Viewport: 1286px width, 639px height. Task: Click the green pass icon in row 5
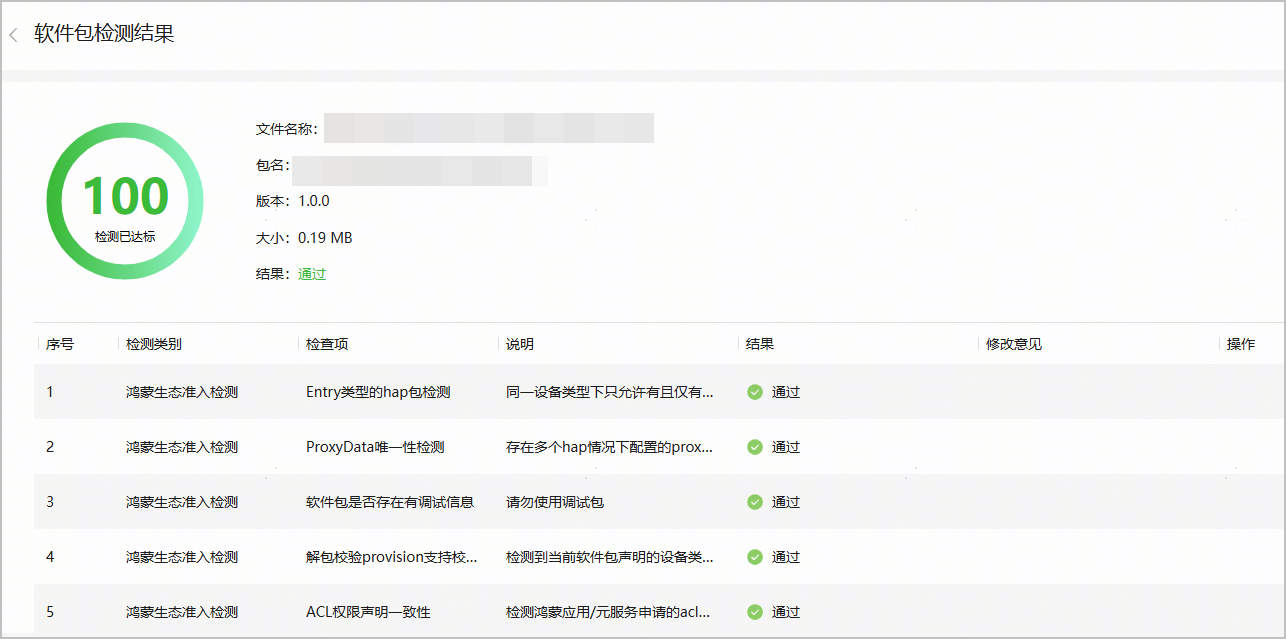755,612
